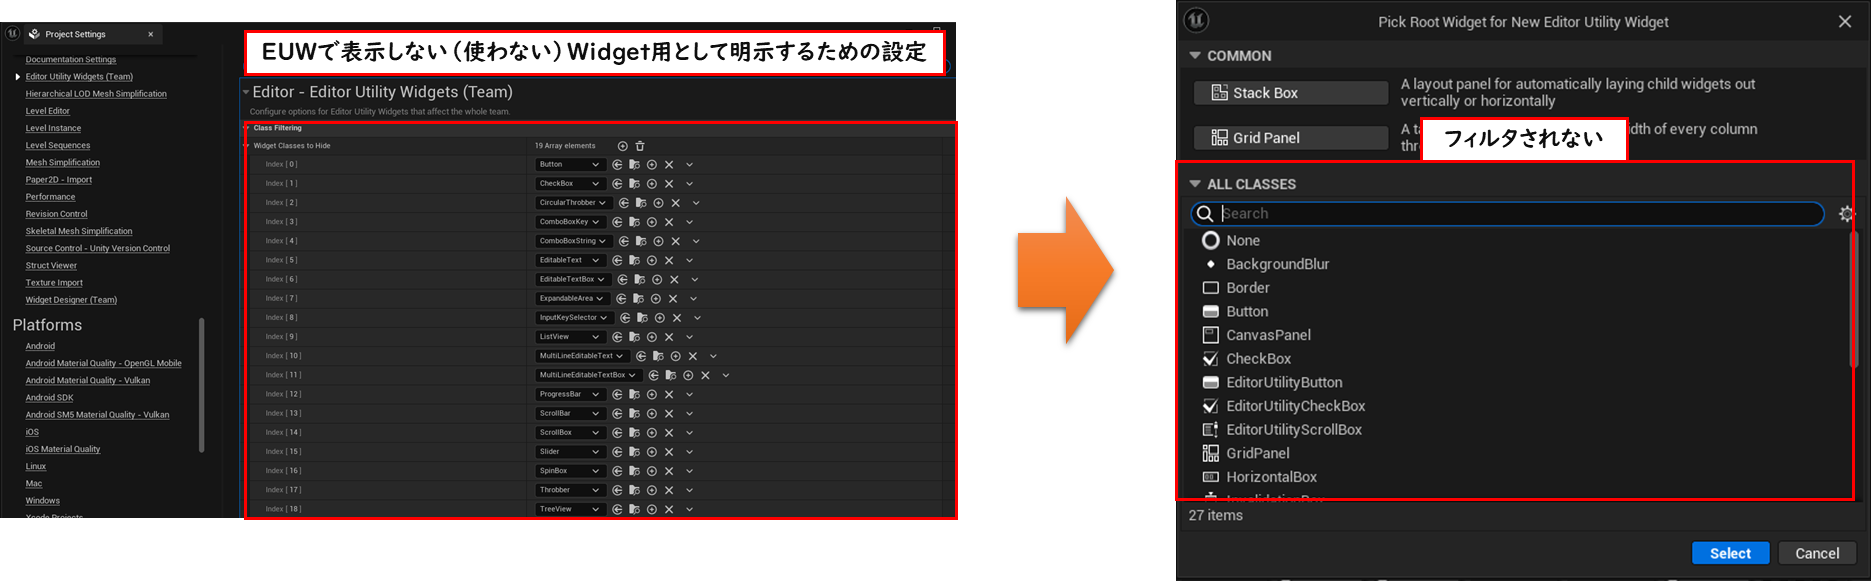
Task: Browse to ComboBoxString class in Index 4
Action: (641, 241)
